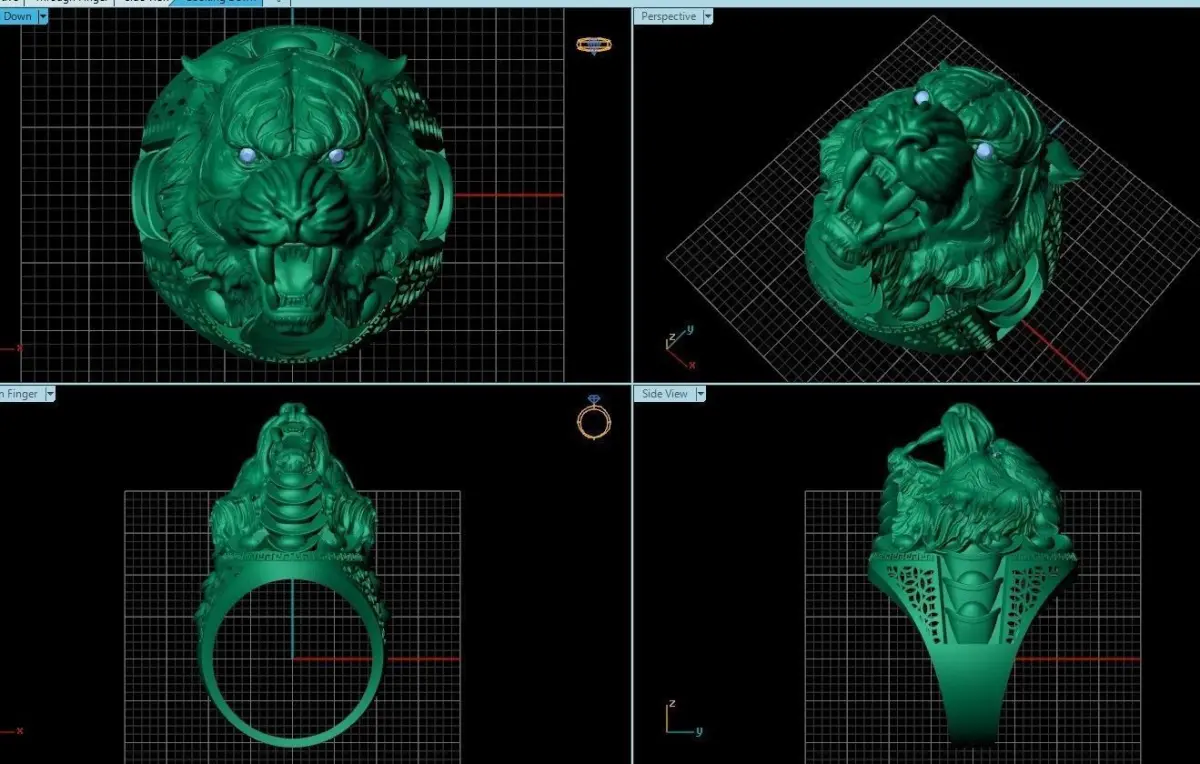
Task: Click the Finger viewport title label
Action: (20, 394)
